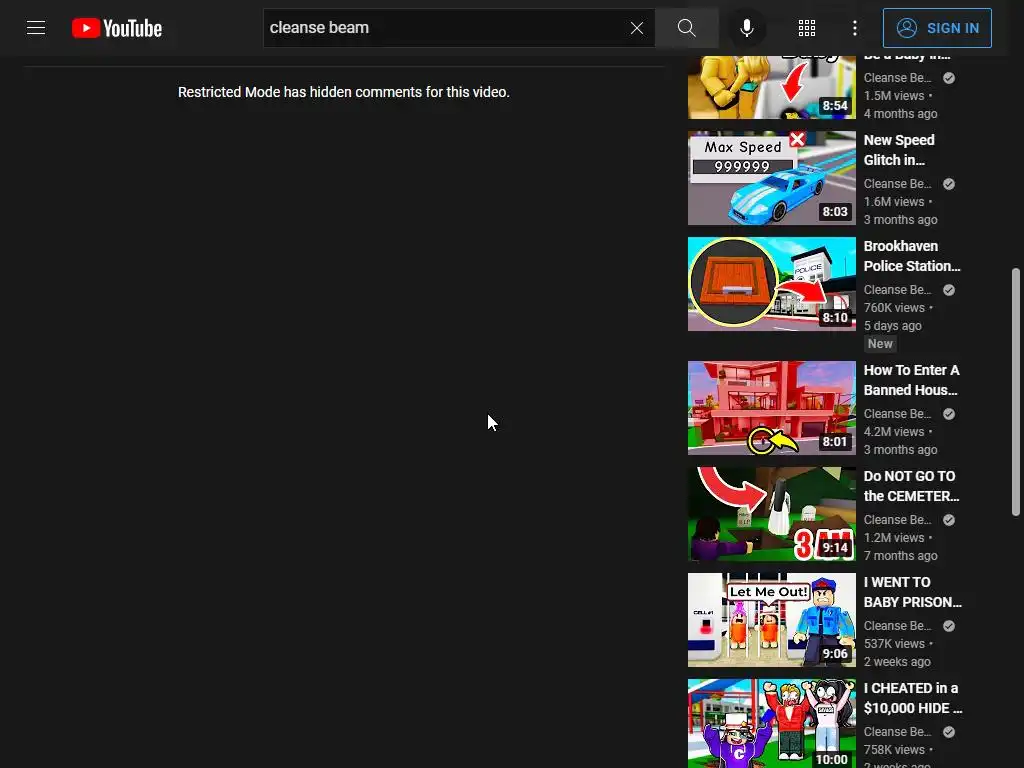Open 'Brookhaven Police Station...' title

912,256
